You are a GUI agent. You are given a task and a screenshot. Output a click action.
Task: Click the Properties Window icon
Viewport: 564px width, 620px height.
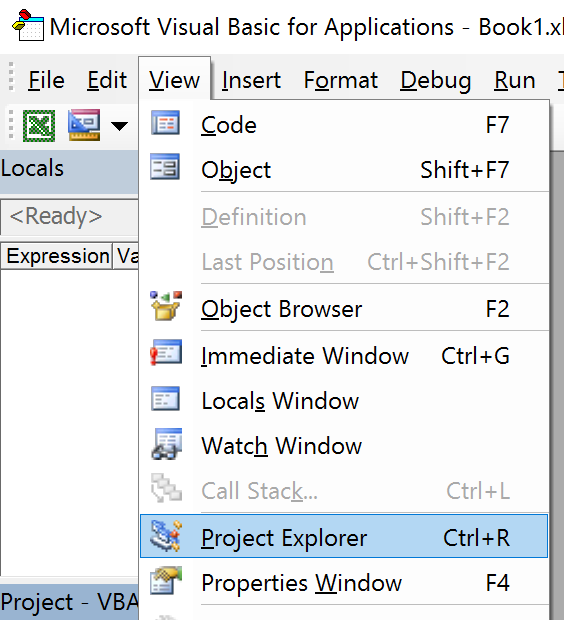166,580
